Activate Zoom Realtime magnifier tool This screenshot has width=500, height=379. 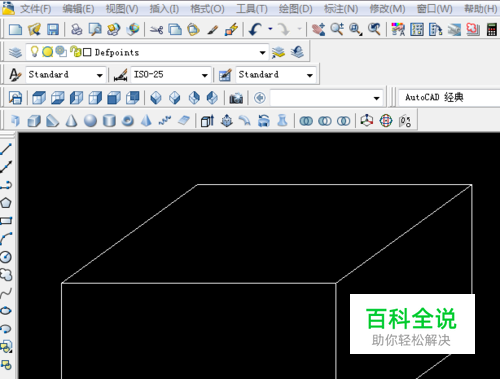(337, 30)
